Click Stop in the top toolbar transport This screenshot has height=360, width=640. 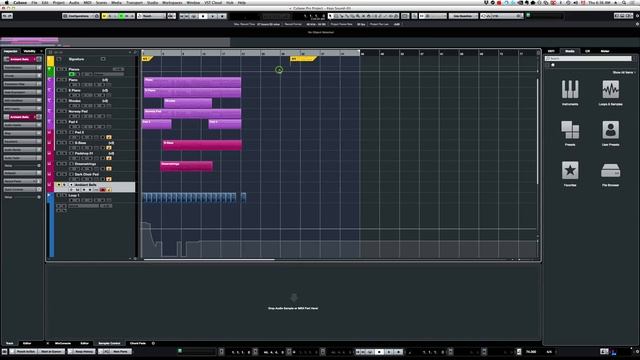203,16
